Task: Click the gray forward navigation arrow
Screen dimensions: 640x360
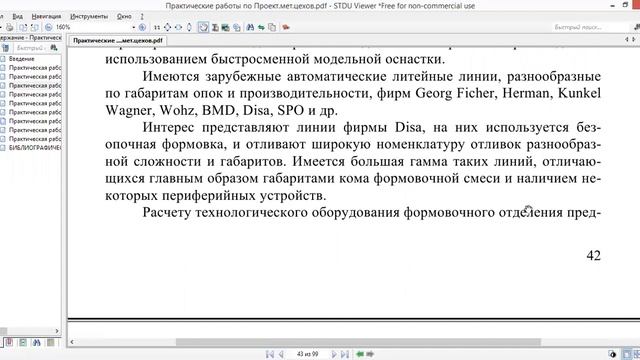Action: [370, 354]
